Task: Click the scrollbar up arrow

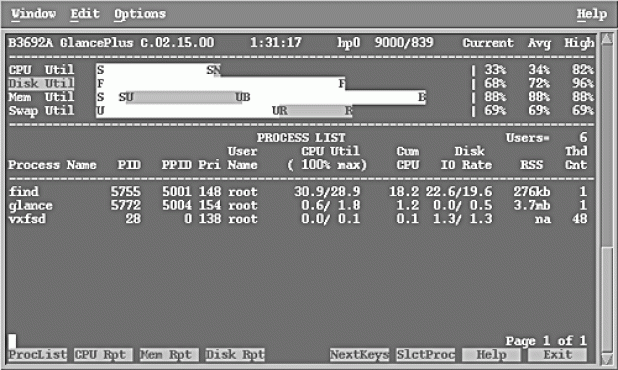Action: click(607, 39)
